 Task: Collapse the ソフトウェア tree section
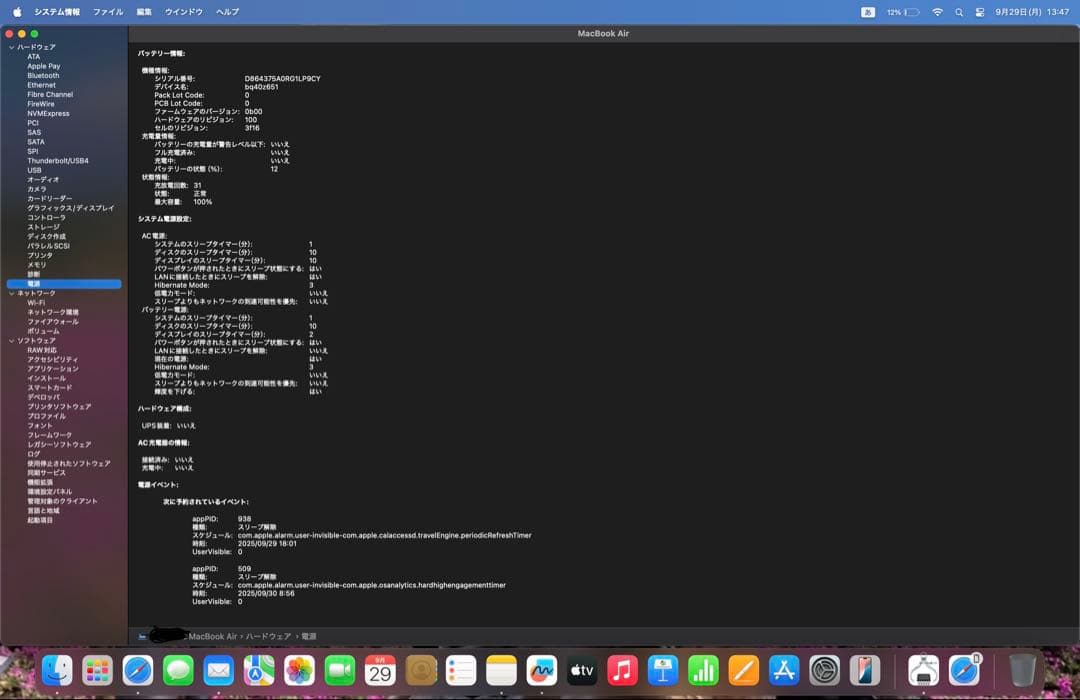pyautogui.click(x=12, y=341)
